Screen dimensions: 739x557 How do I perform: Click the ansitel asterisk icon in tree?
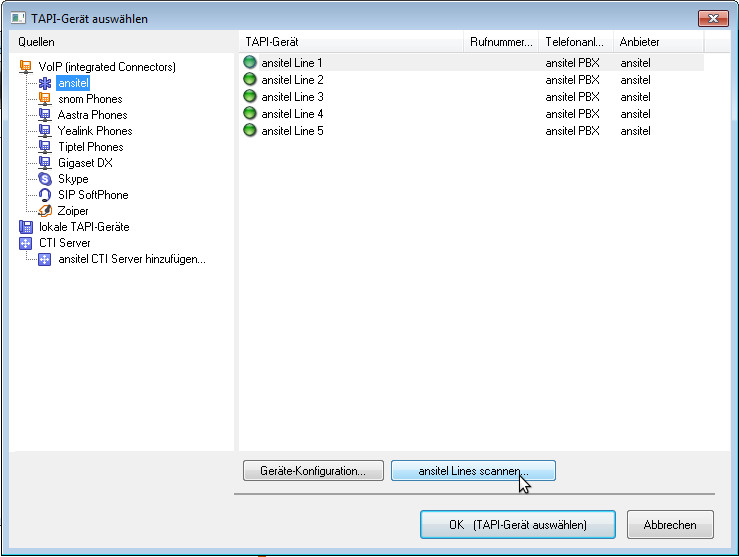[45, 83]
